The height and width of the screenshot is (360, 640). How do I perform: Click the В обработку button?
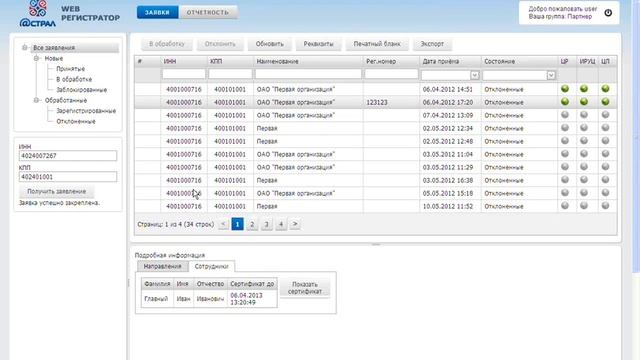(x=167, y=44)
